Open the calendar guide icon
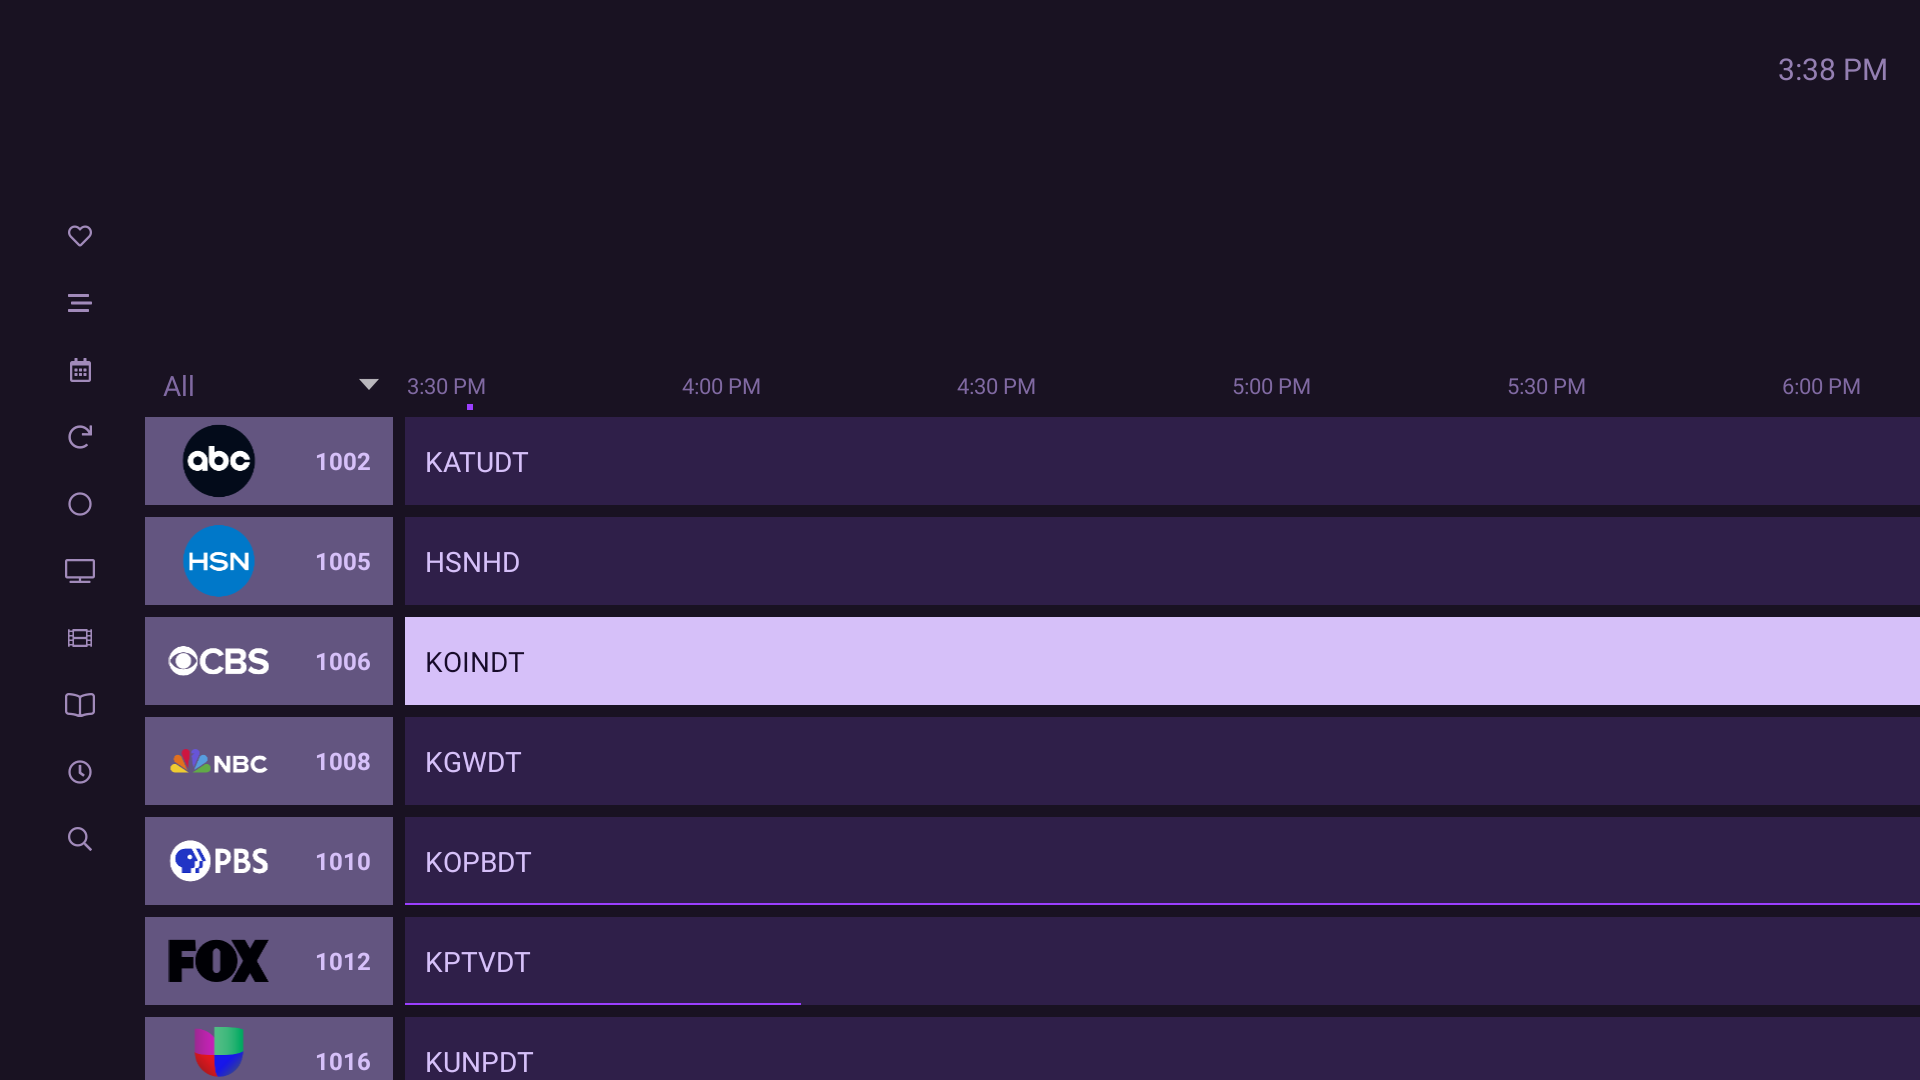Screen dimensions: 1920x1080 (80, 370)
